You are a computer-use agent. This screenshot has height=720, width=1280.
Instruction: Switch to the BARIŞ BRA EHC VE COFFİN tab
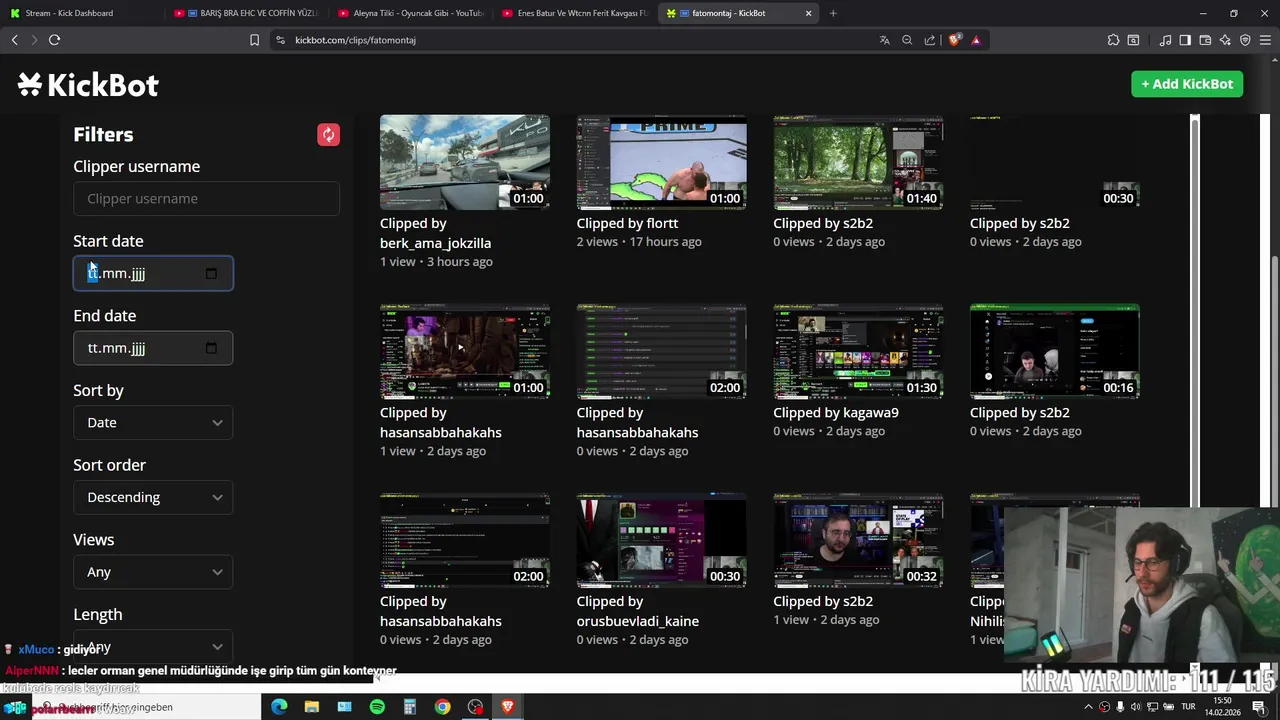coord(245,13)
